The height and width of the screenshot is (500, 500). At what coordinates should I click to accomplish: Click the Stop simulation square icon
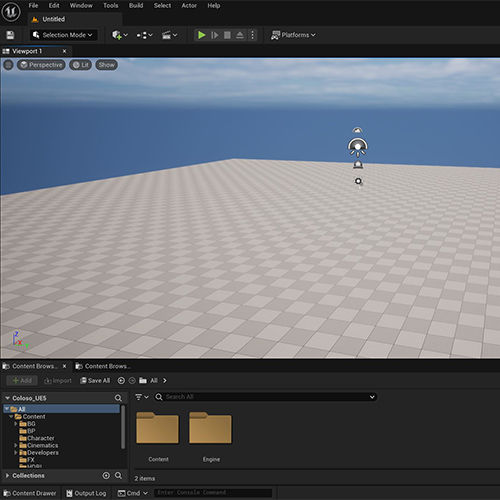pos(227,35)
